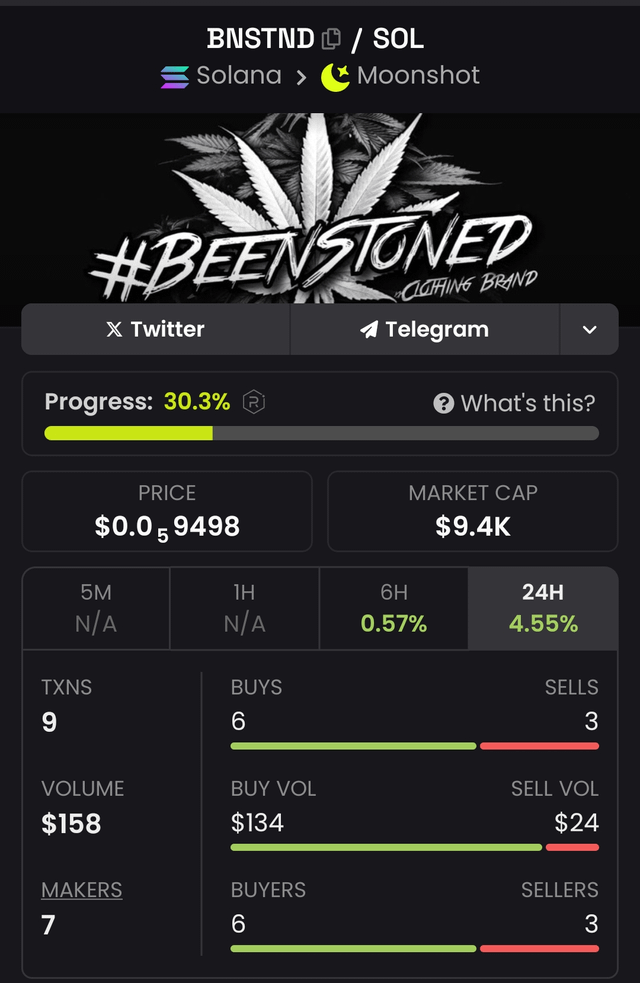Viewport: 640px width, 983px height.
Task: Click the #BEENSTONED banner image
Action: (x=320, y=208)
